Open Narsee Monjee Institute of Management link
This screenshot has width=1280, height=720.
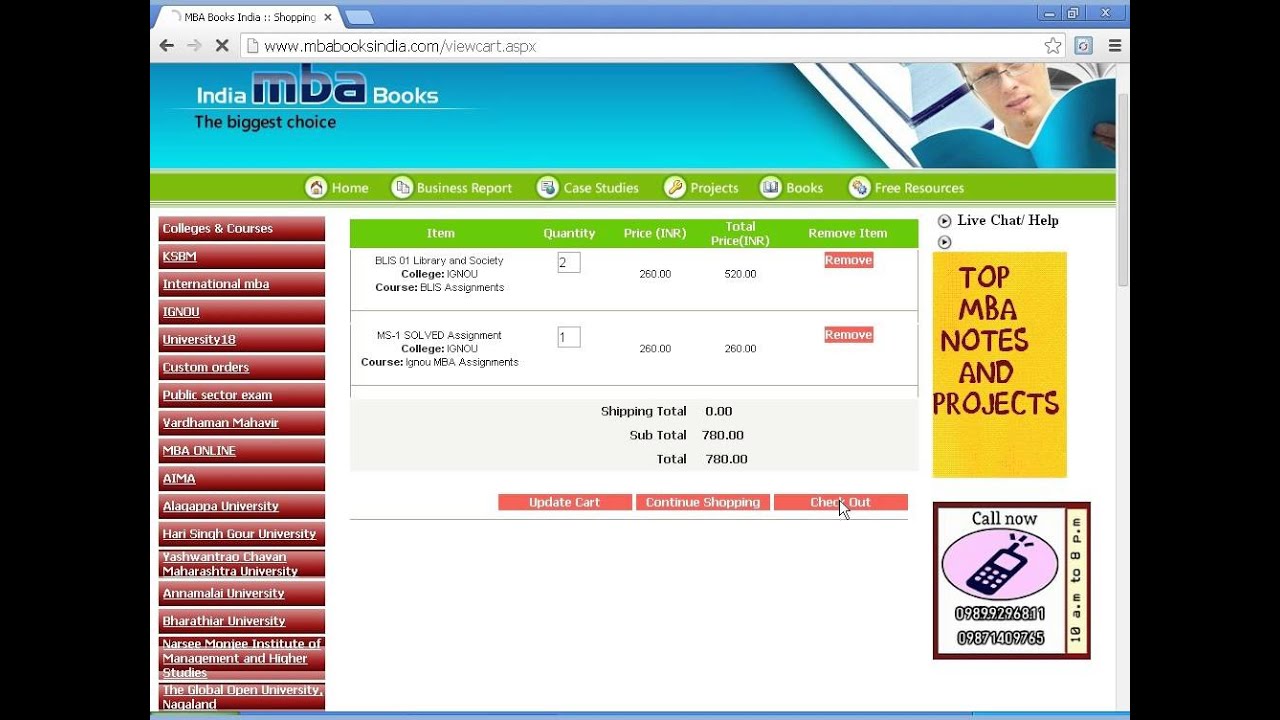click(242, 658)
